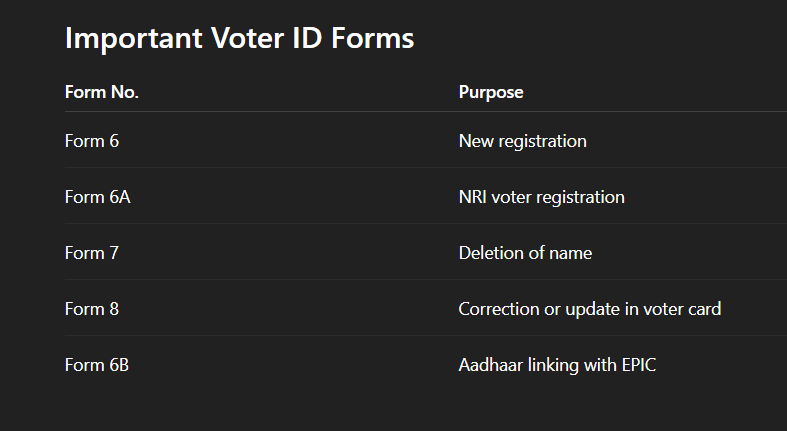Image resolution: width=787 pixels, height=431 pixels.
Task: Click the 'Form 6' cell
Action: click(92, 141)
